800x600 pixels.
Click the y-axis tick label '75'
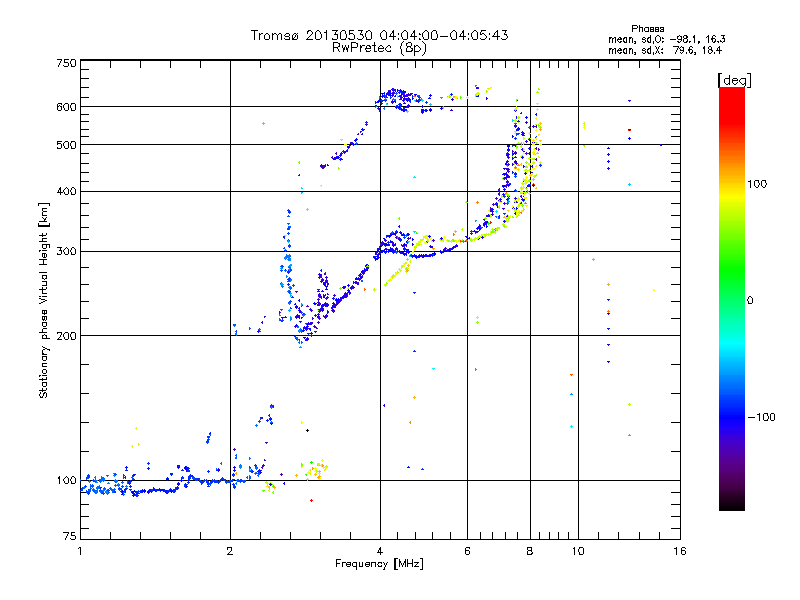[69, 536]
